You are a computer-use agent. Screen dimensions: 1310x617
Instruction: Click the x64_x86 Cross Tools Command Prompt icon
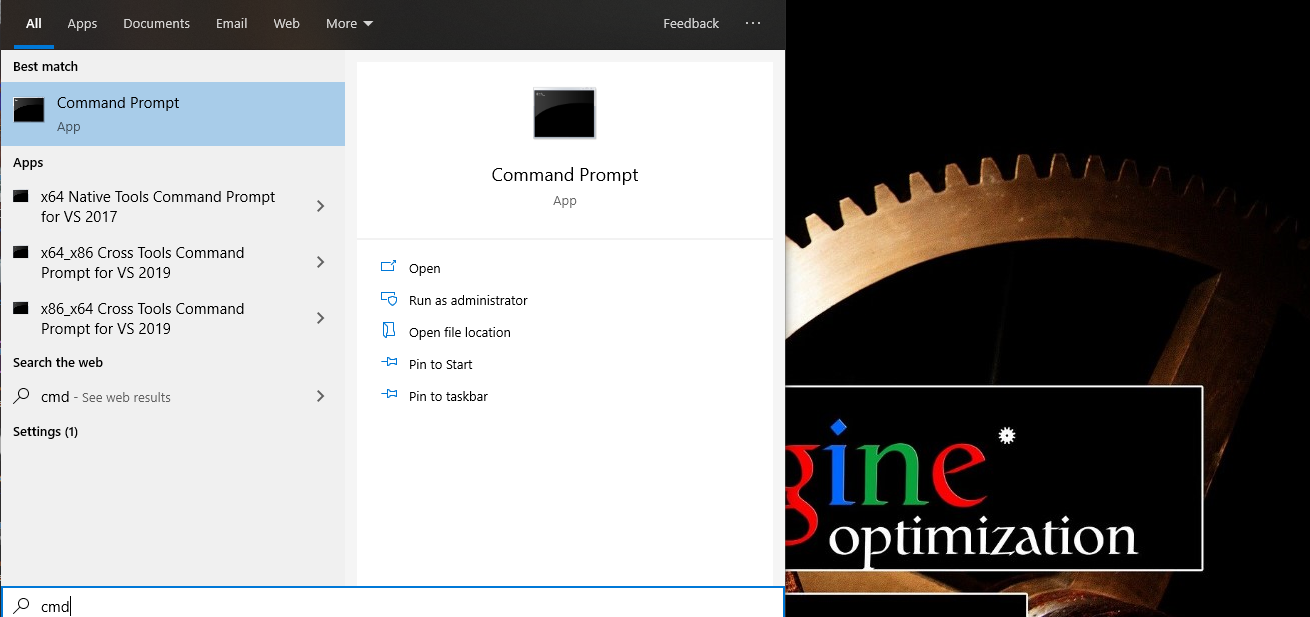pos(21,253)
